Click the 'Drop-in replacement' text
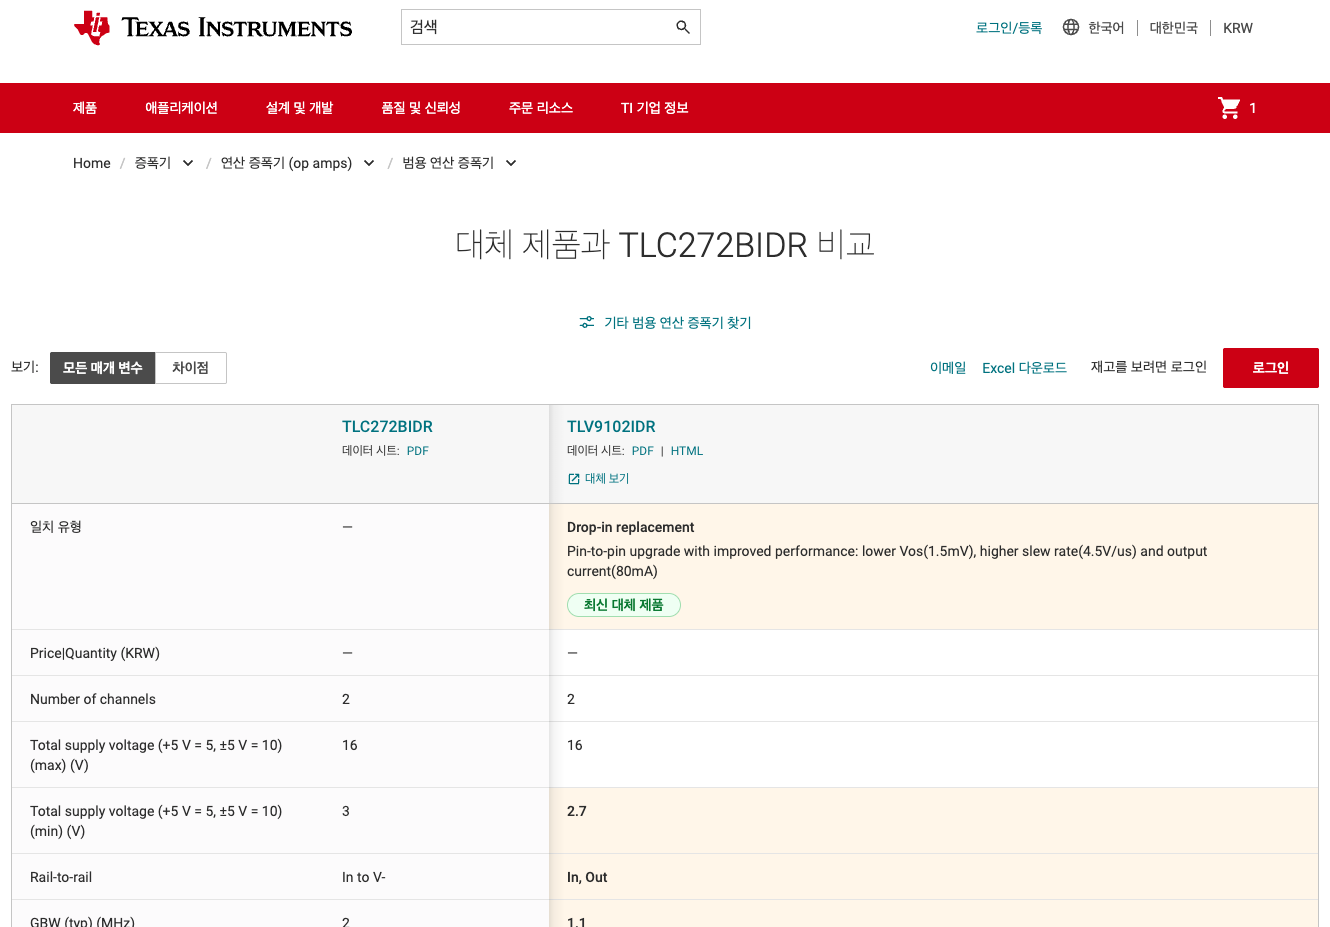This screenshot has width=1330, height=927. 630,527
